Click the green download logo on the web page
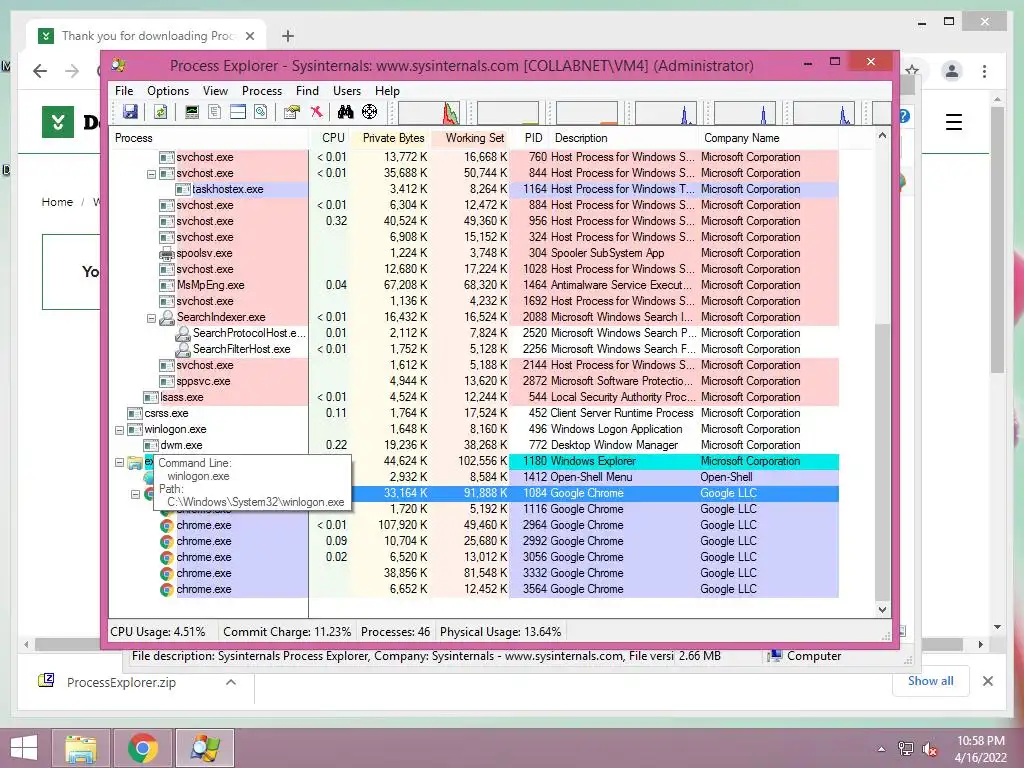This screenshot has height=768, width=1024. [x=57, y=121]
